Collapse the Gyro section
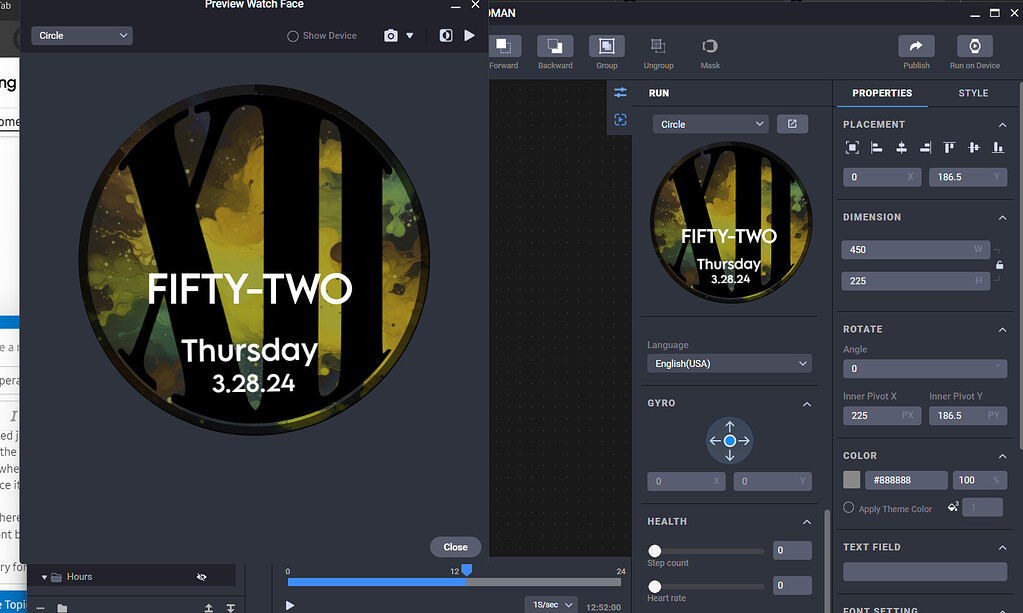The height and width of the screenshot is (613, 1023). coord(807,404)
